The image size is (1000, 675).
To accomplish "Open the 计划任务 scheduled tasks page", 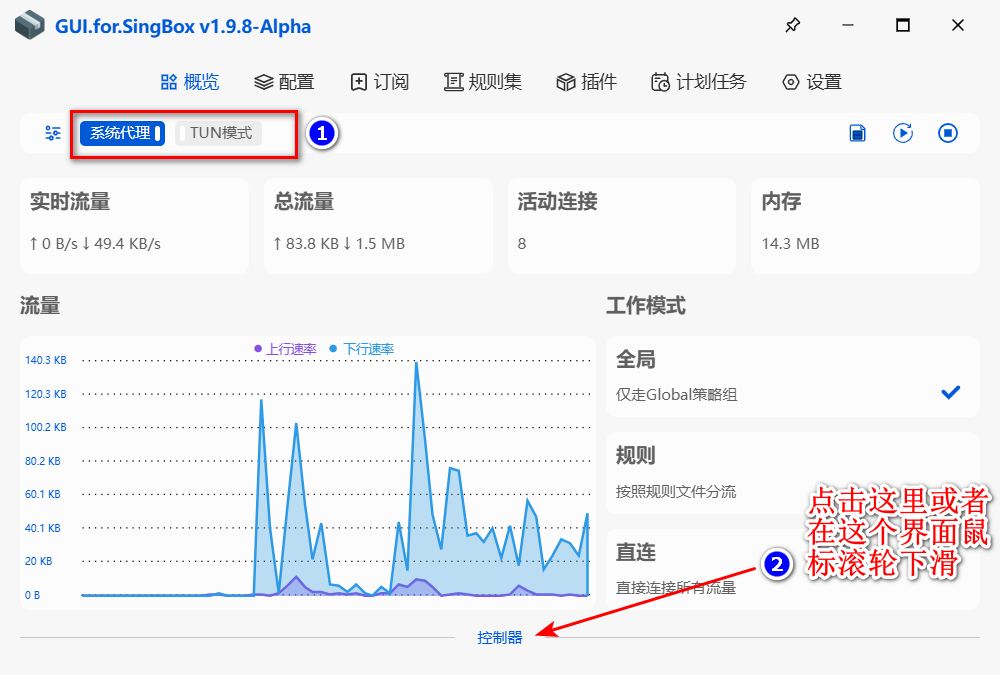I will (698, 82).
